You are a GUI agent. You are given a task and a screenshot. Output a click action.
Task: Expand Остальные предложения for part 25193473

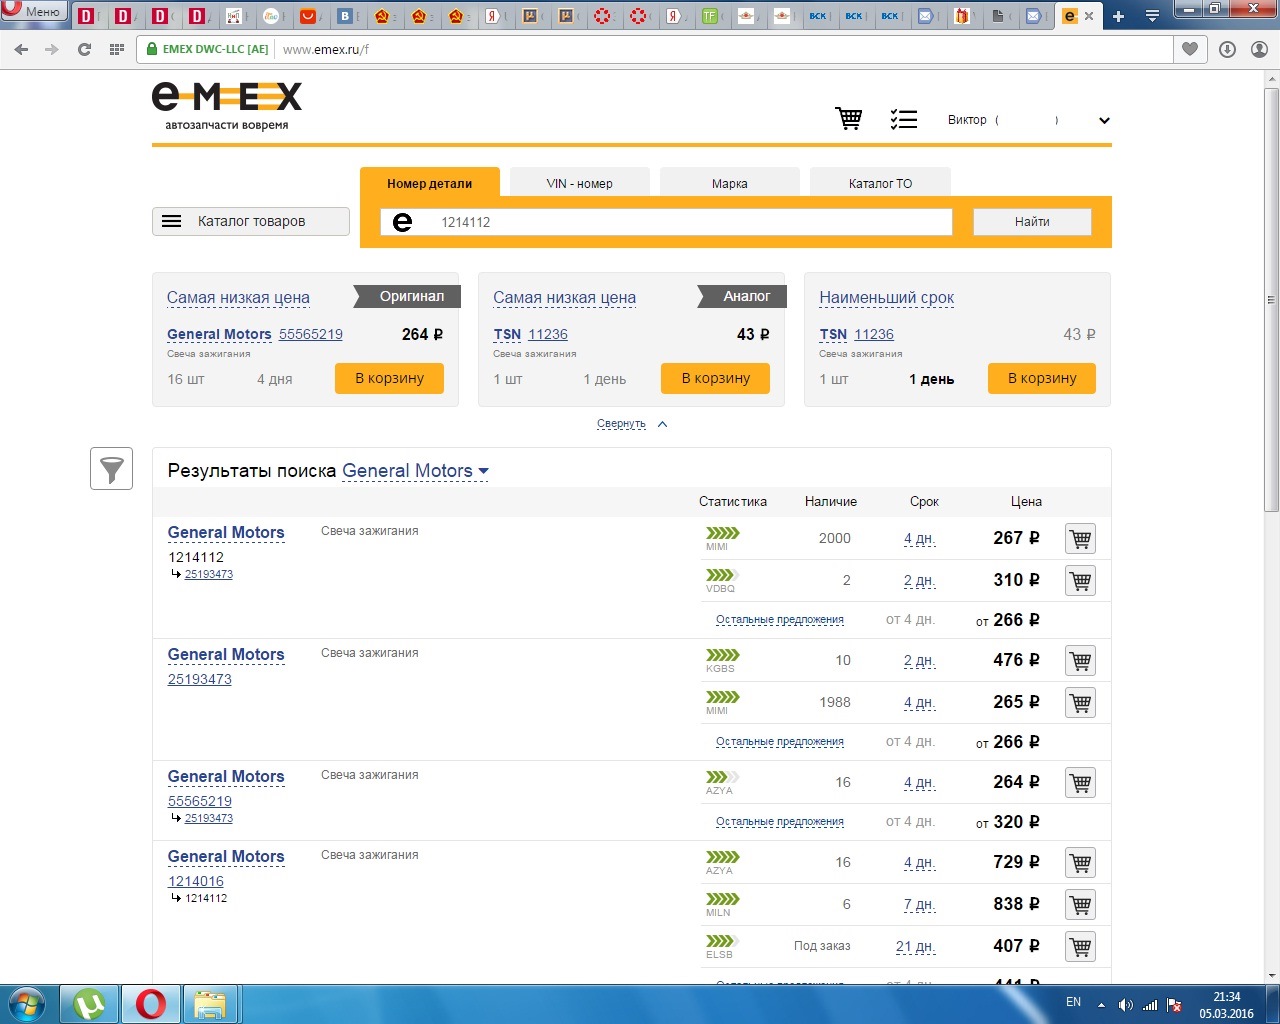point(780,742)
